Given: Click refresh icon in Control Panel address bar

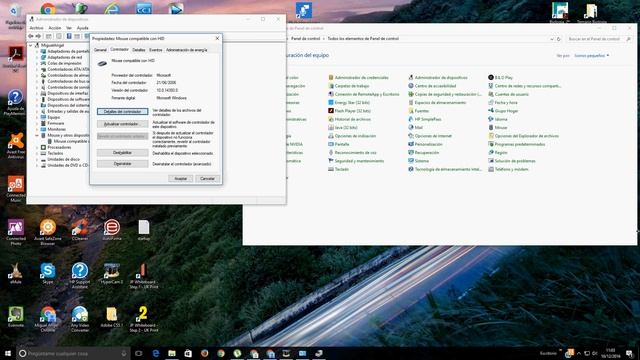Looking at the screenshot, I should [x=559, y=39].
